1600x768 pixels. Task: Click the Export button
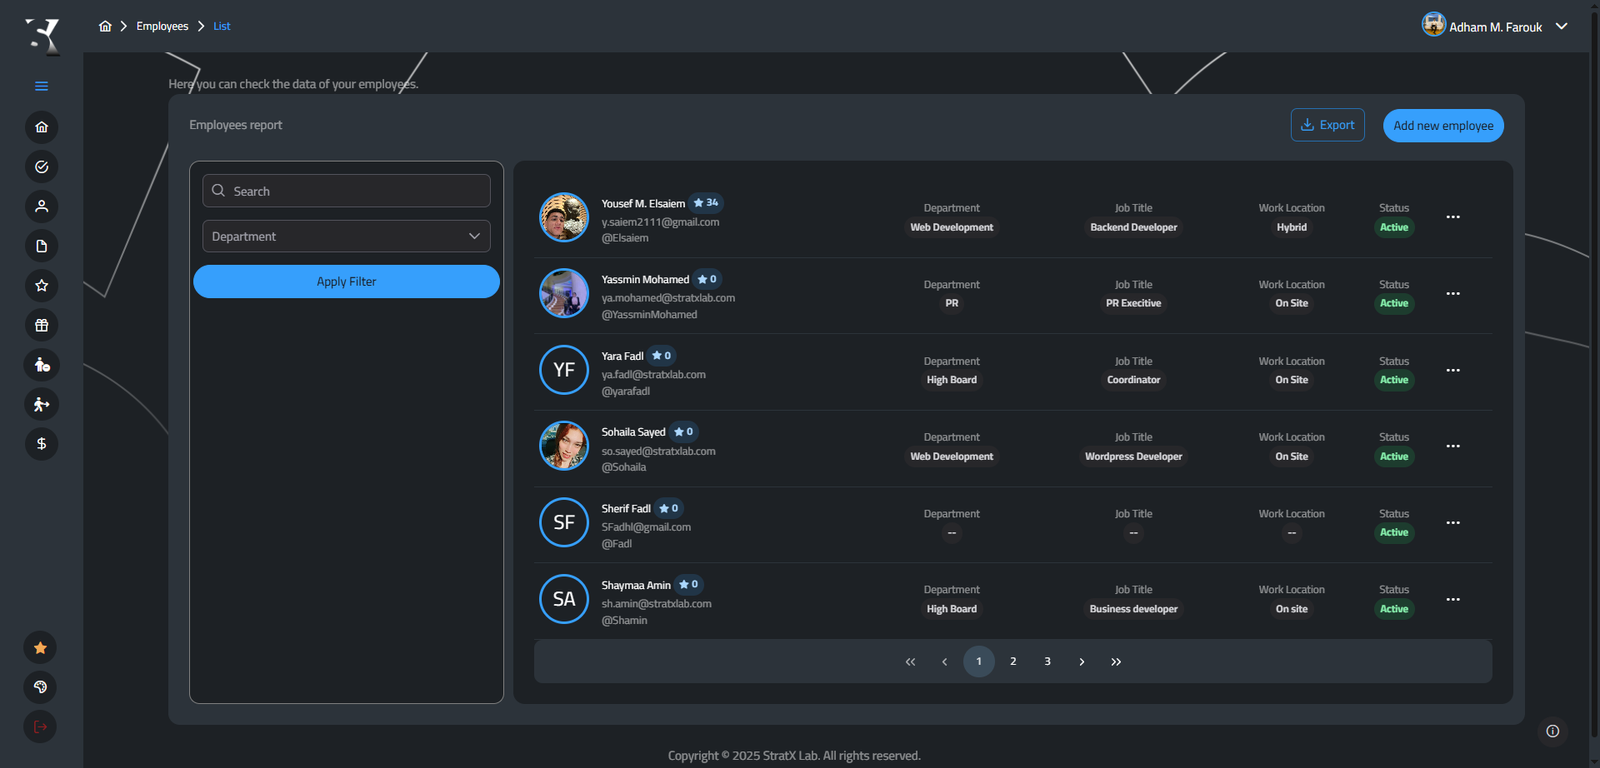click(x=1327, y=125)
